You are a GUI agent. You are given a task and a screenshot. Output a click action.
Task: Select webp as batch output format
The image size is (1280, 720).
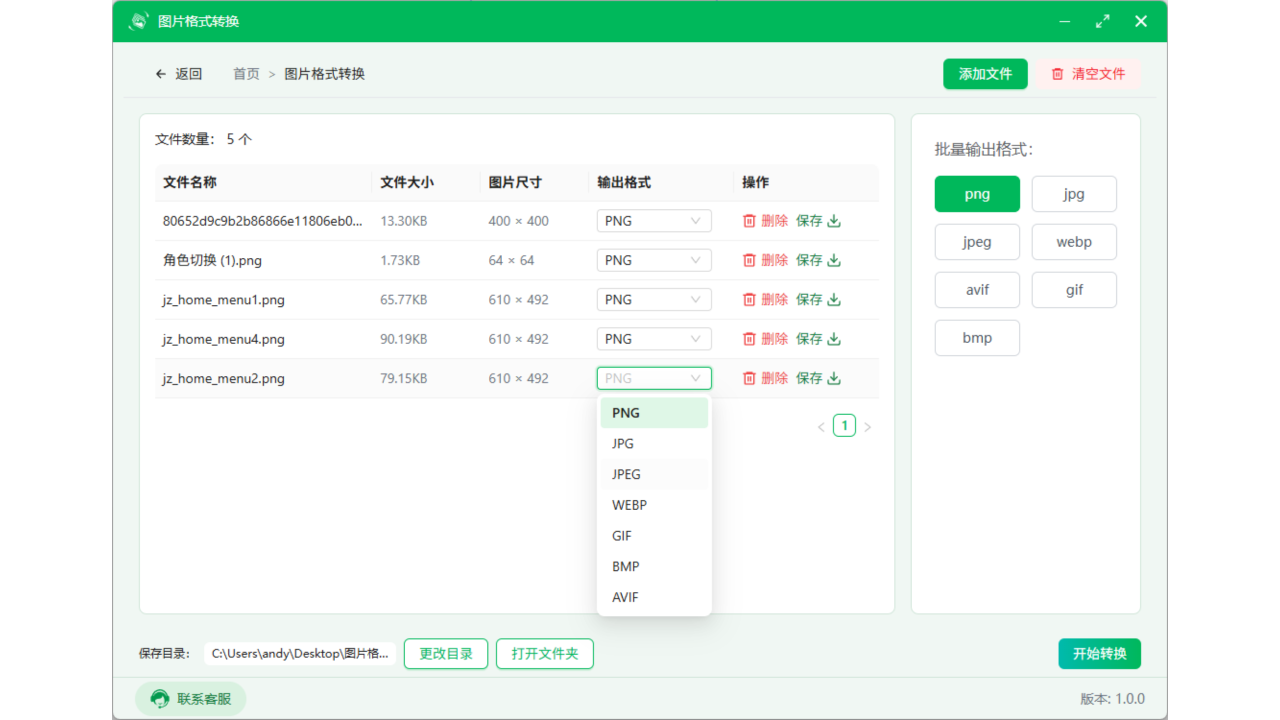click(x=1073, y=242)
